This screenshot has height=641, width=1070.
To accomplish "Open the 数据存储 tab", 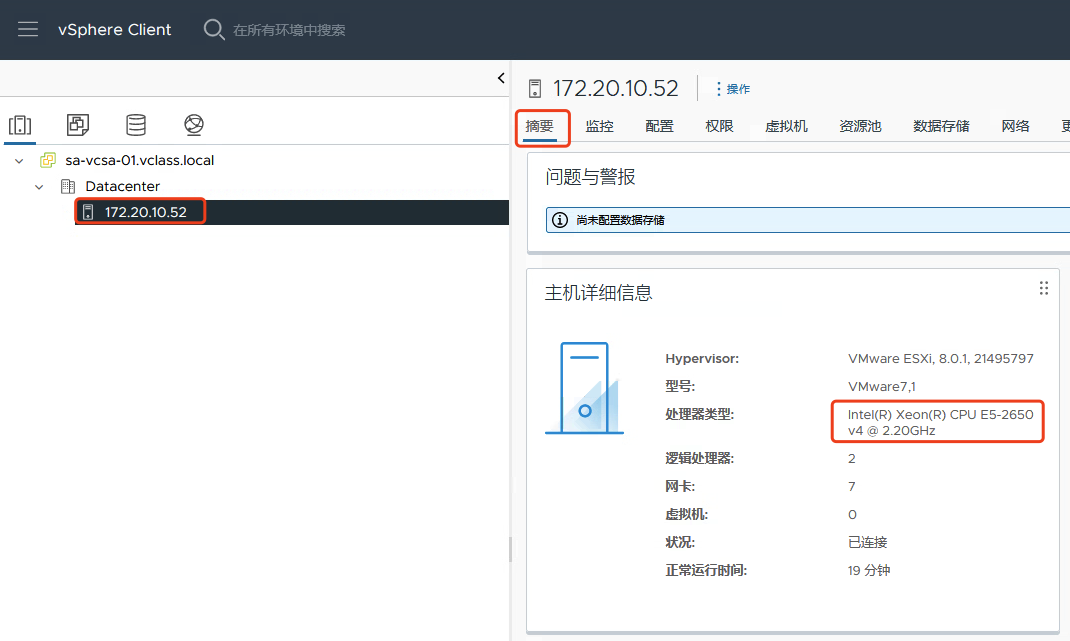I will pyautogui.click(x=941, y=126).
